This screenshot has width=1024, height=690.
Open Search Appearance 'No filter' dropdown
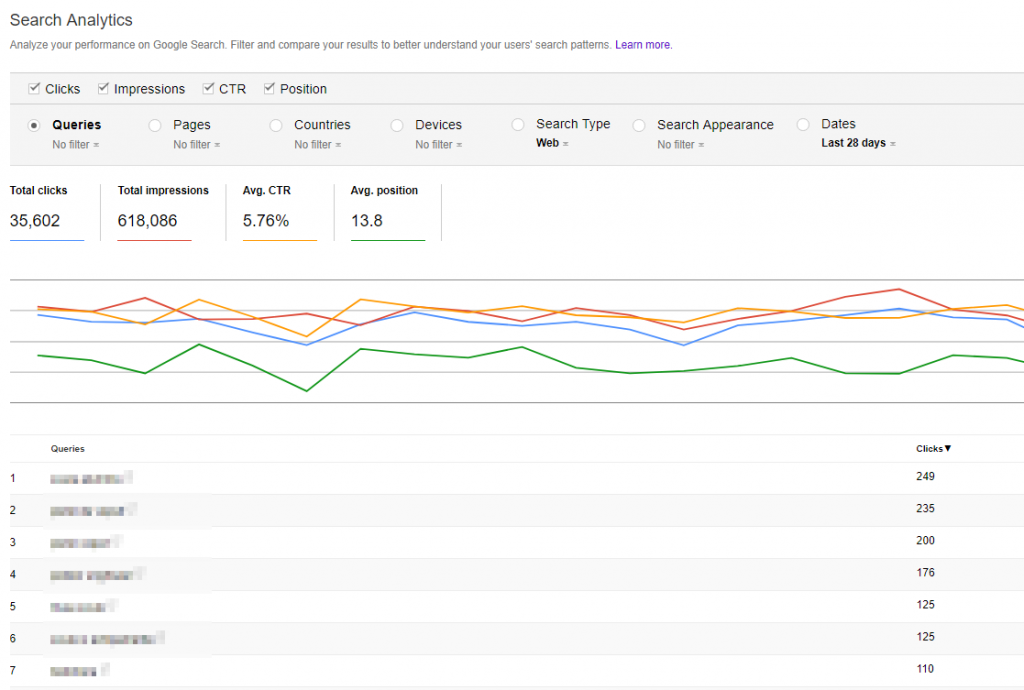click(x=680, y=144)
